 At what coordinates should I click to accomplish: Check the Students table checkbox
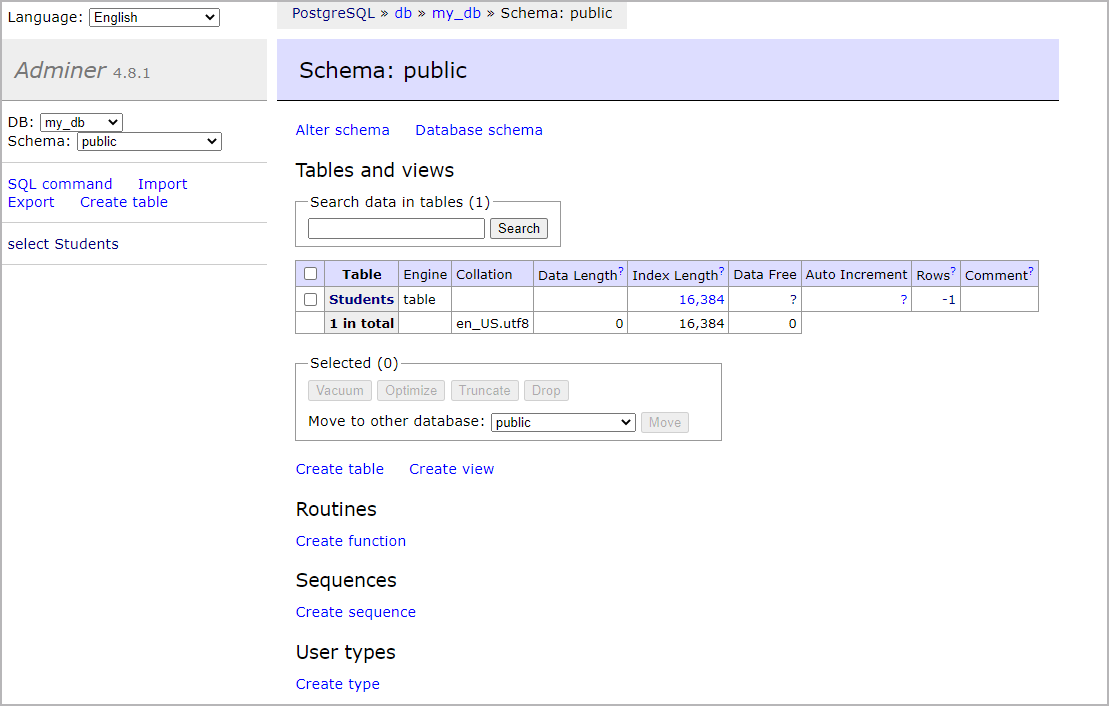[310, 299]
